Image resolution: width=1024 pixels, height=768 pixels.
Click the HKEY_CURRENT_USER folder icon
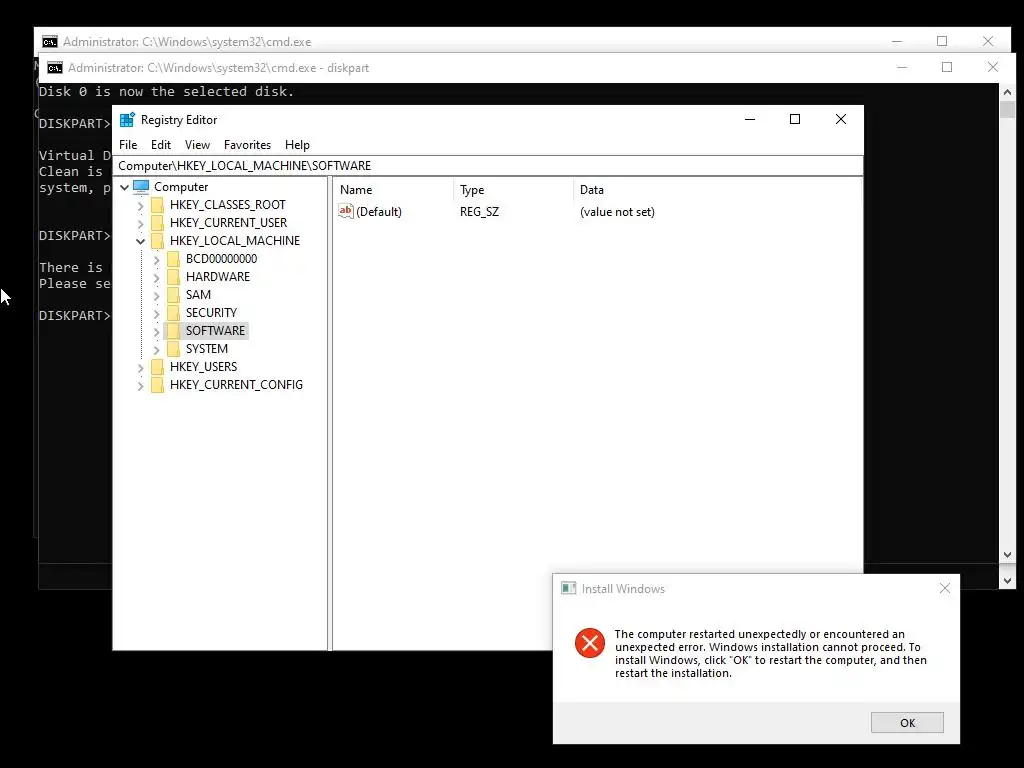[157, 223]
